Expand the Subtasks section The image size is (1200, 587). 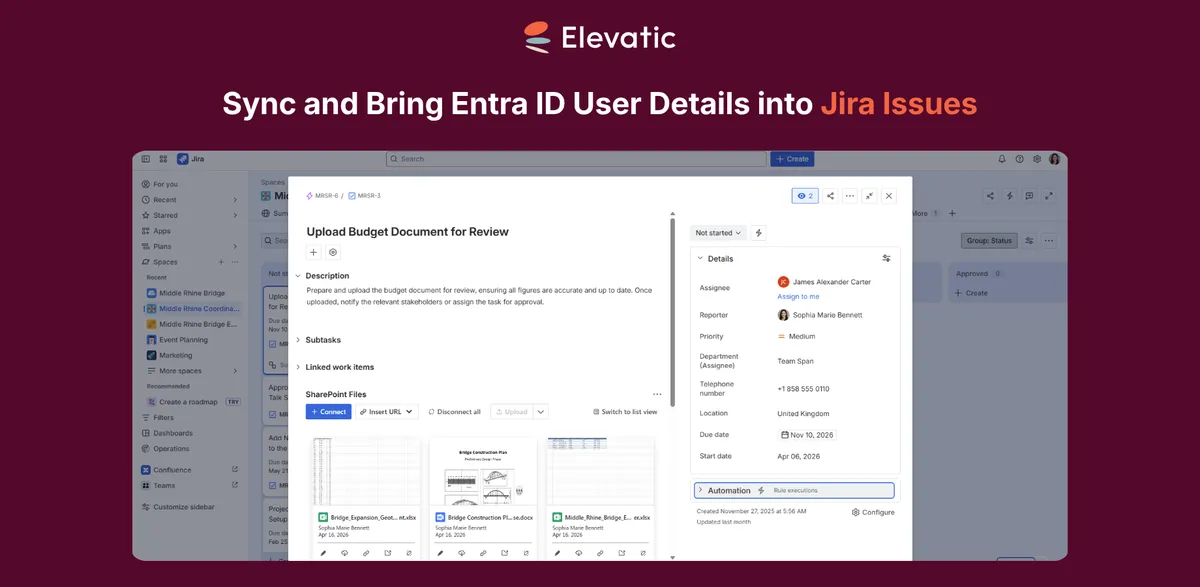[x=298, y=340]
